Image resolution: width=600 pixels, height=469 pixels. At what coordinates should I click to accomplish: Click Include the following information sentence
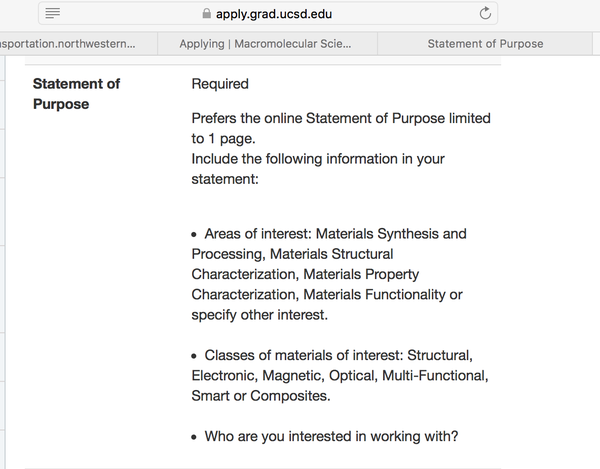click(x=318, y=169)
